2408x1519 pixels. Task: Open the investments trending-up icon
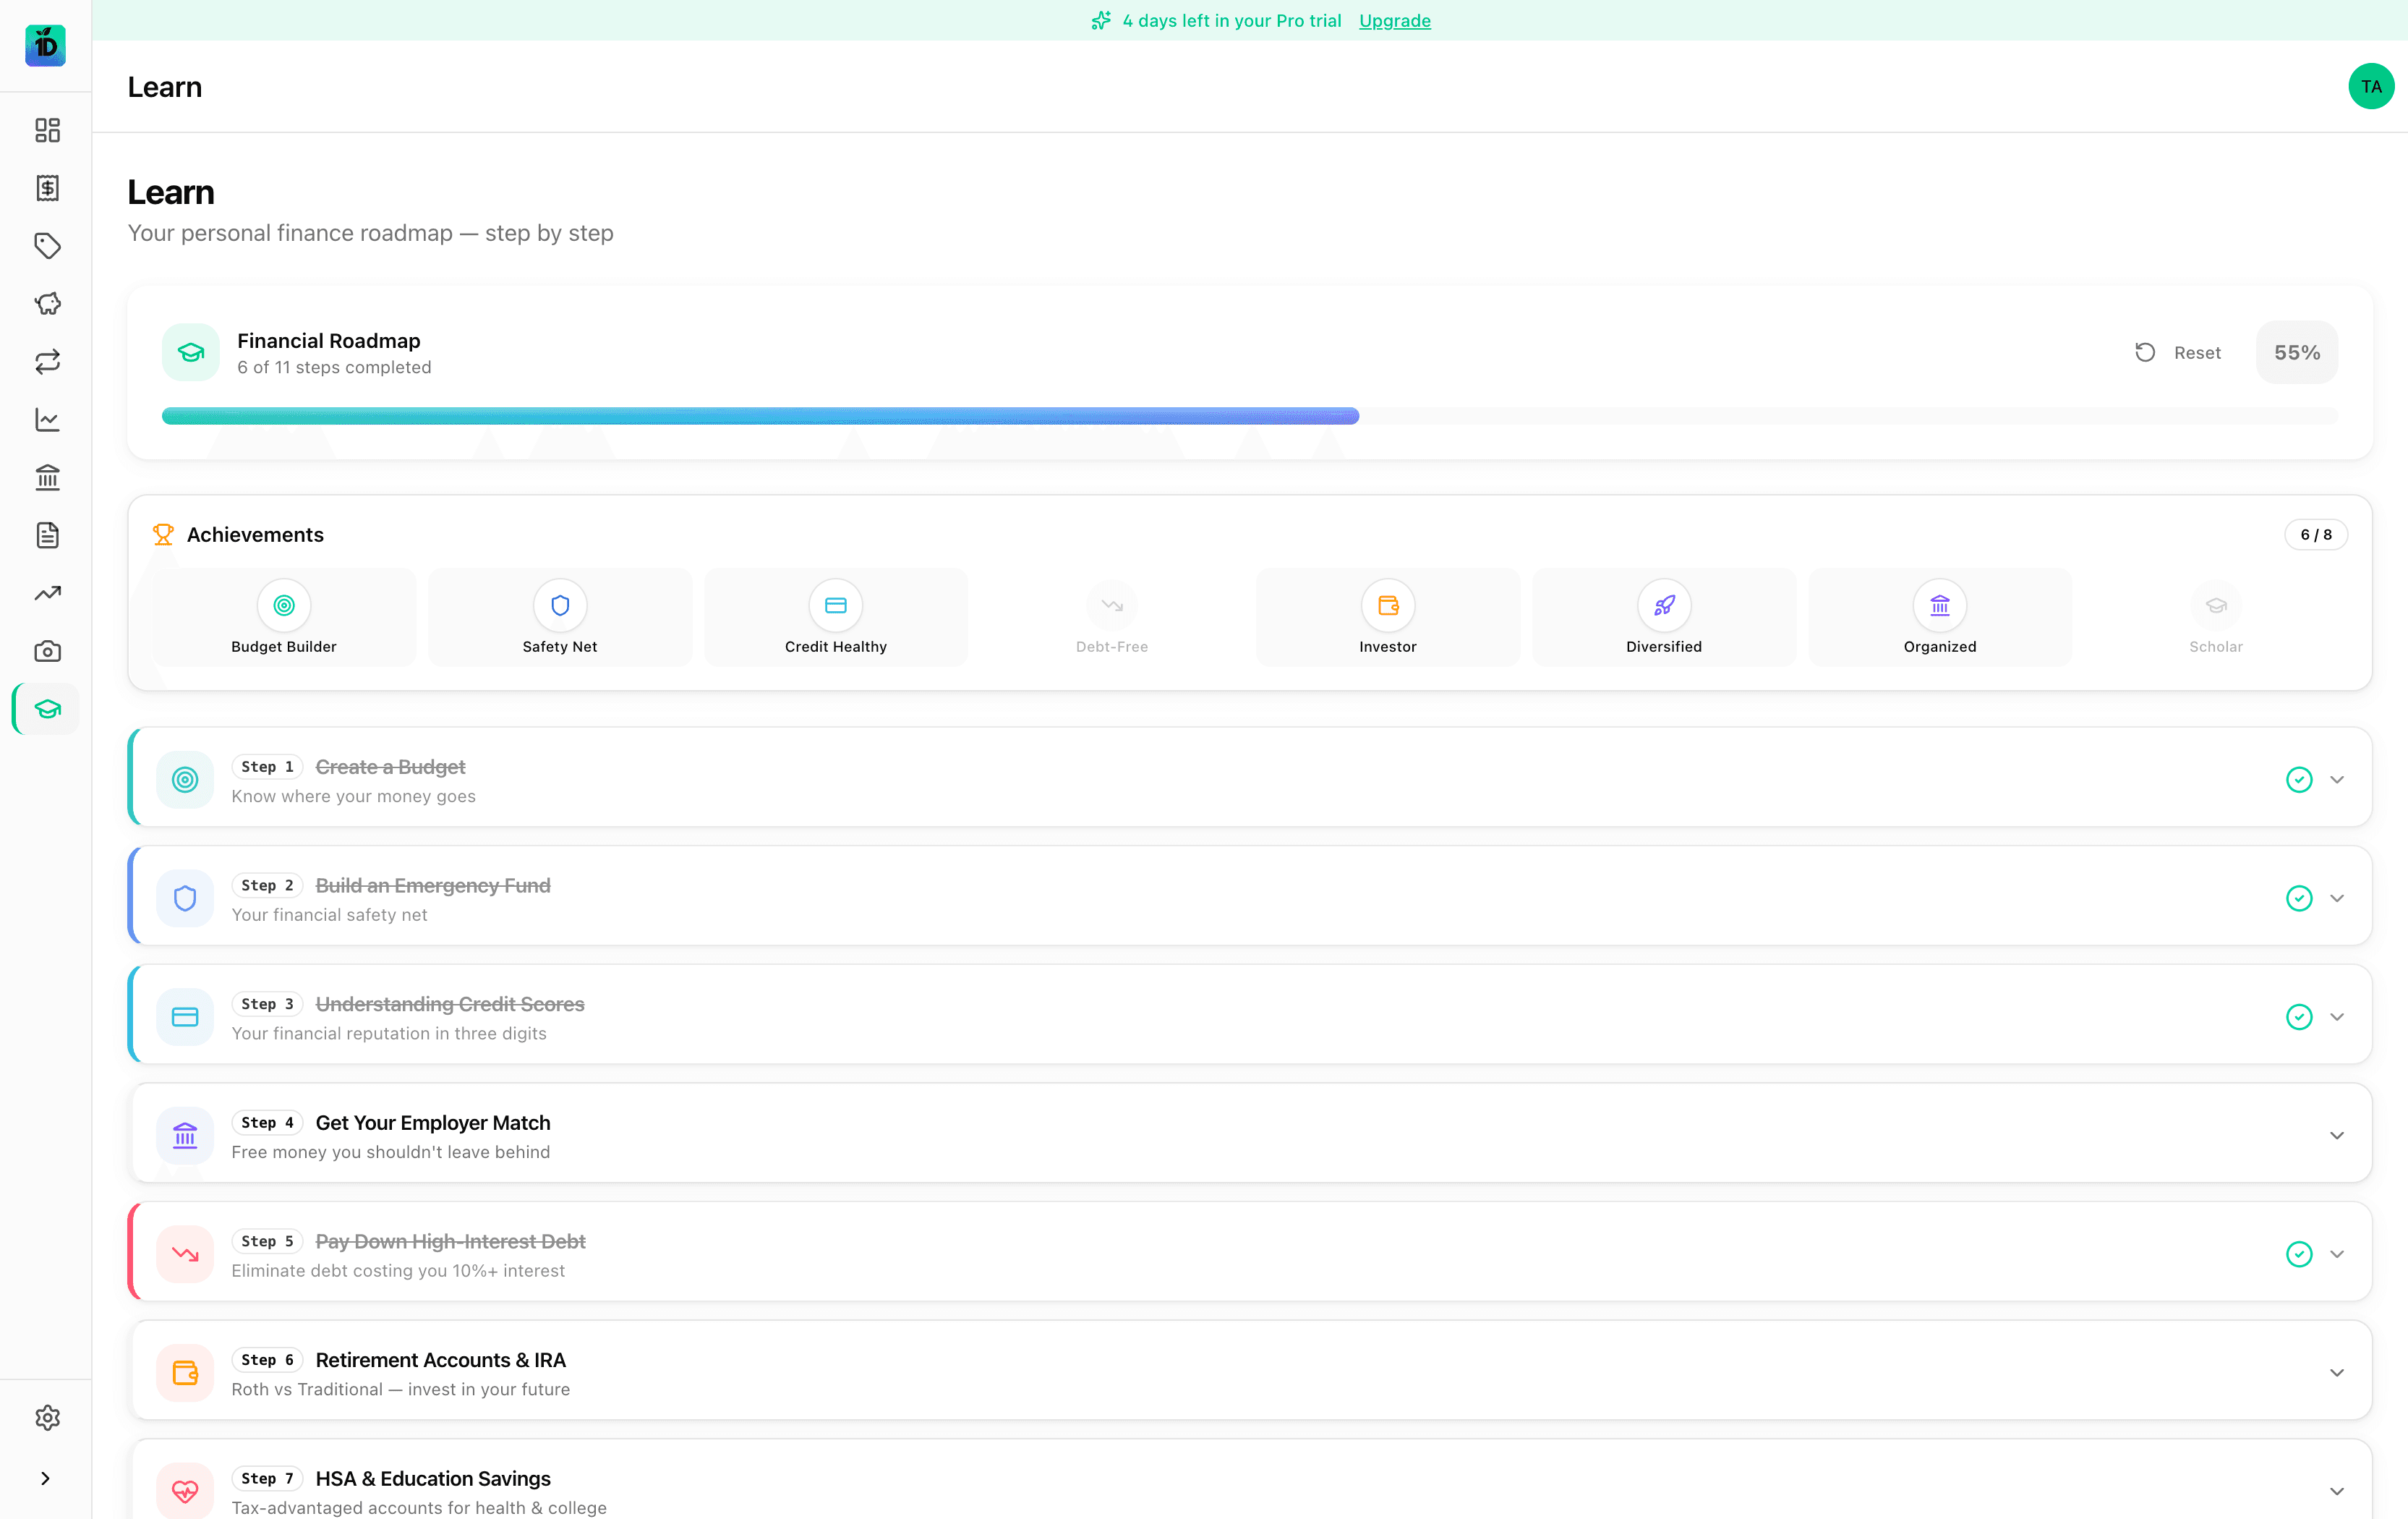click(46, 593)
